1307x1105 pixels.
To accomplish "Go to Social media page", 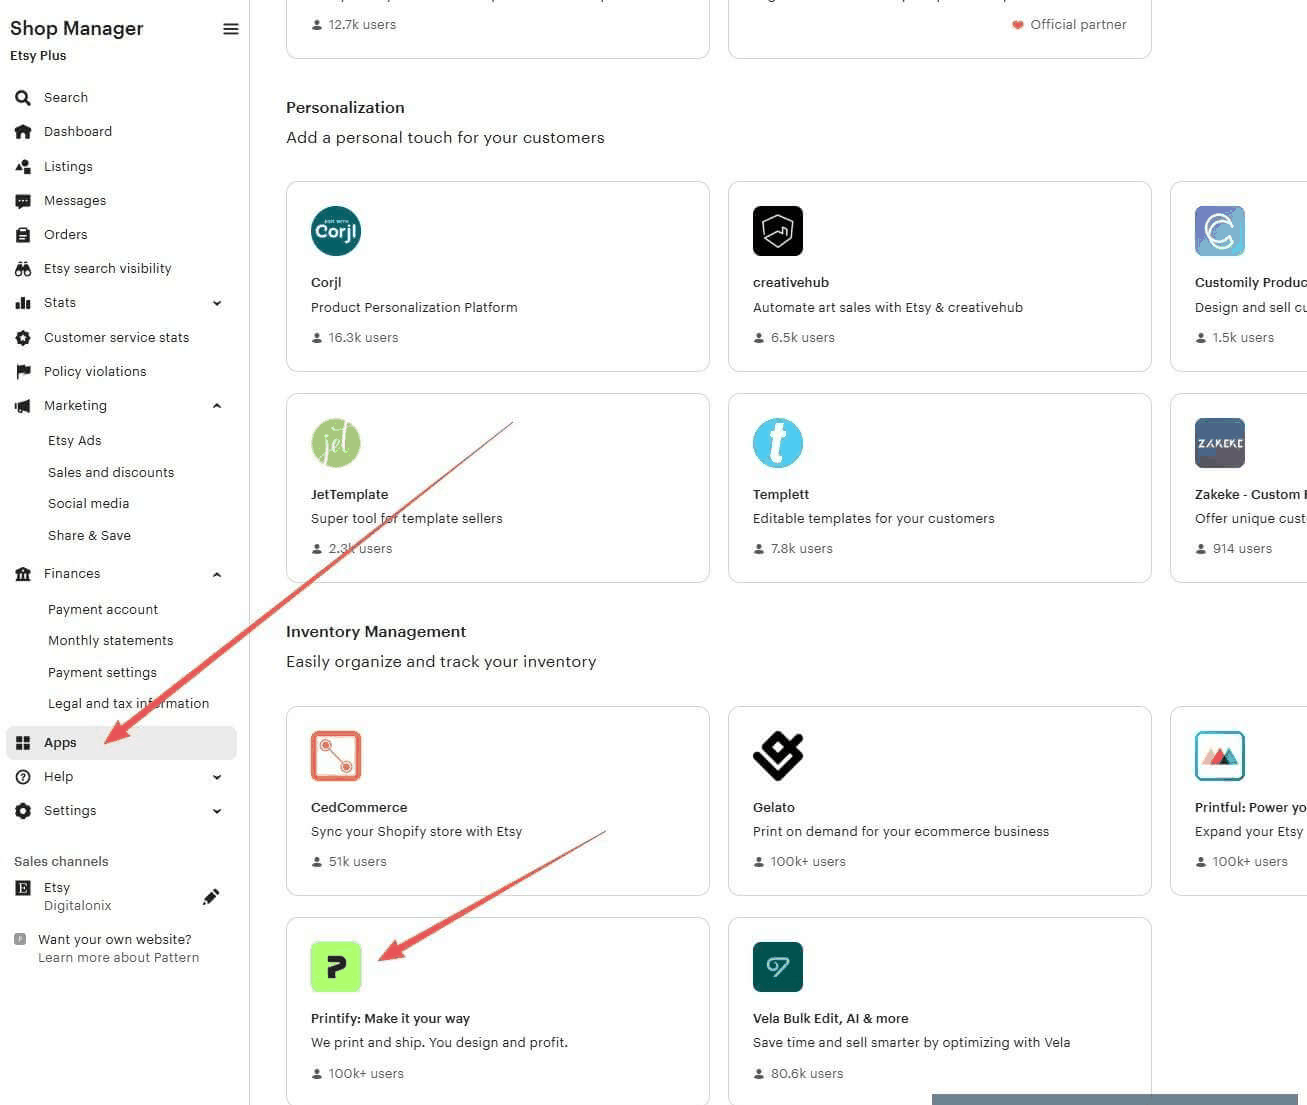I will [x=89, y=504].
